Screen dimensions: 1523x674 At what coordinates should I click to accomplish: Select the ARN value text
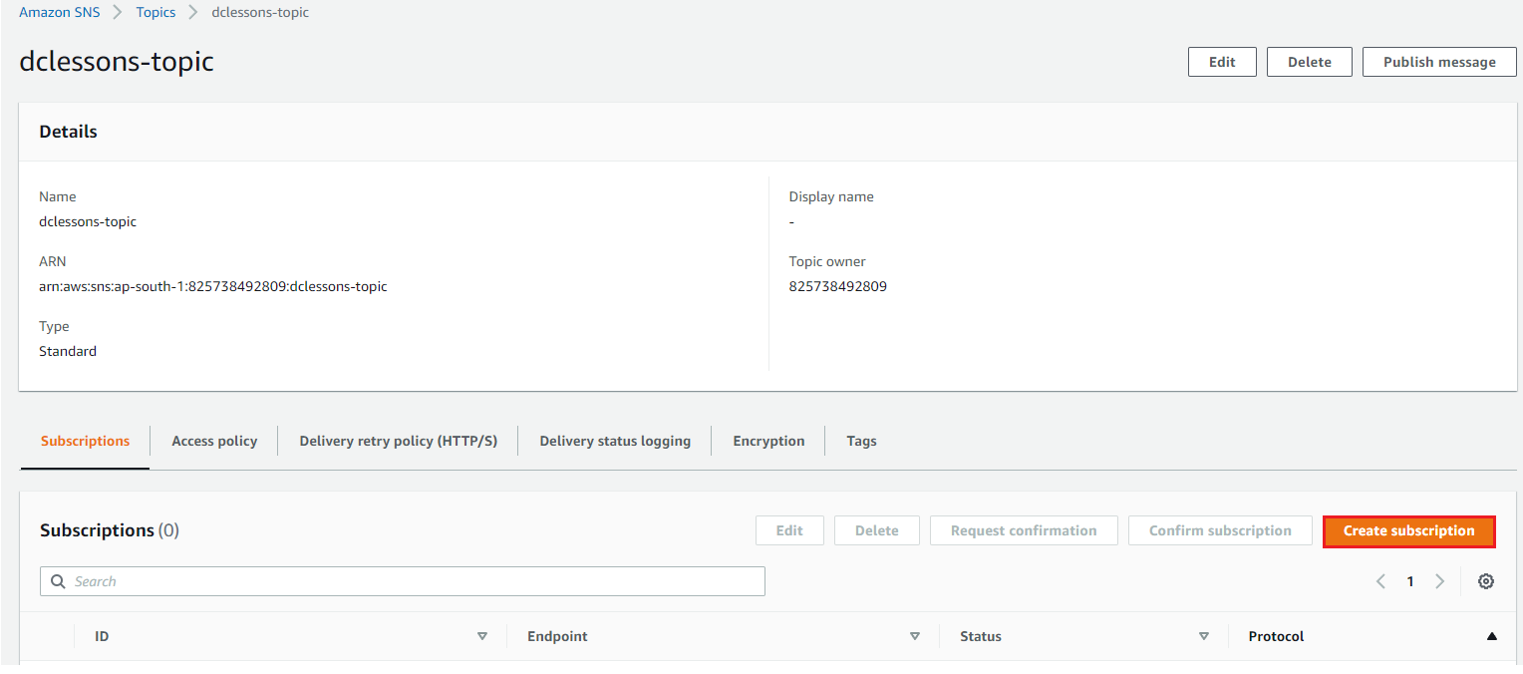pos(213,286)
